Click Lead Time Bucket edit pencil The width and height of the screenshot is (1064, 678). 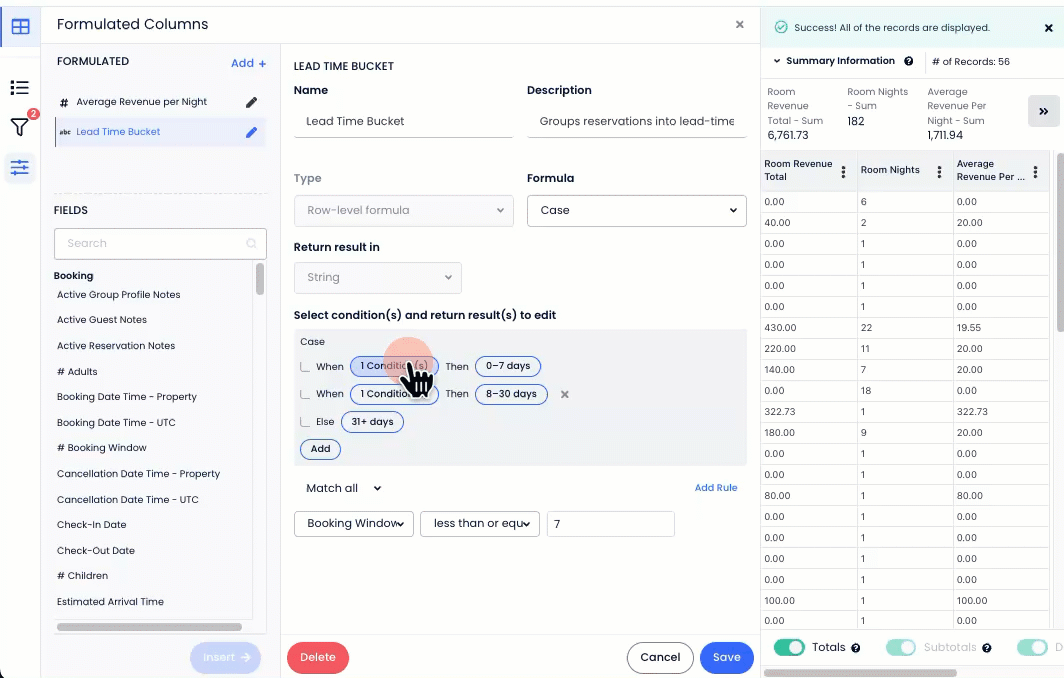(x=252, y=132)
